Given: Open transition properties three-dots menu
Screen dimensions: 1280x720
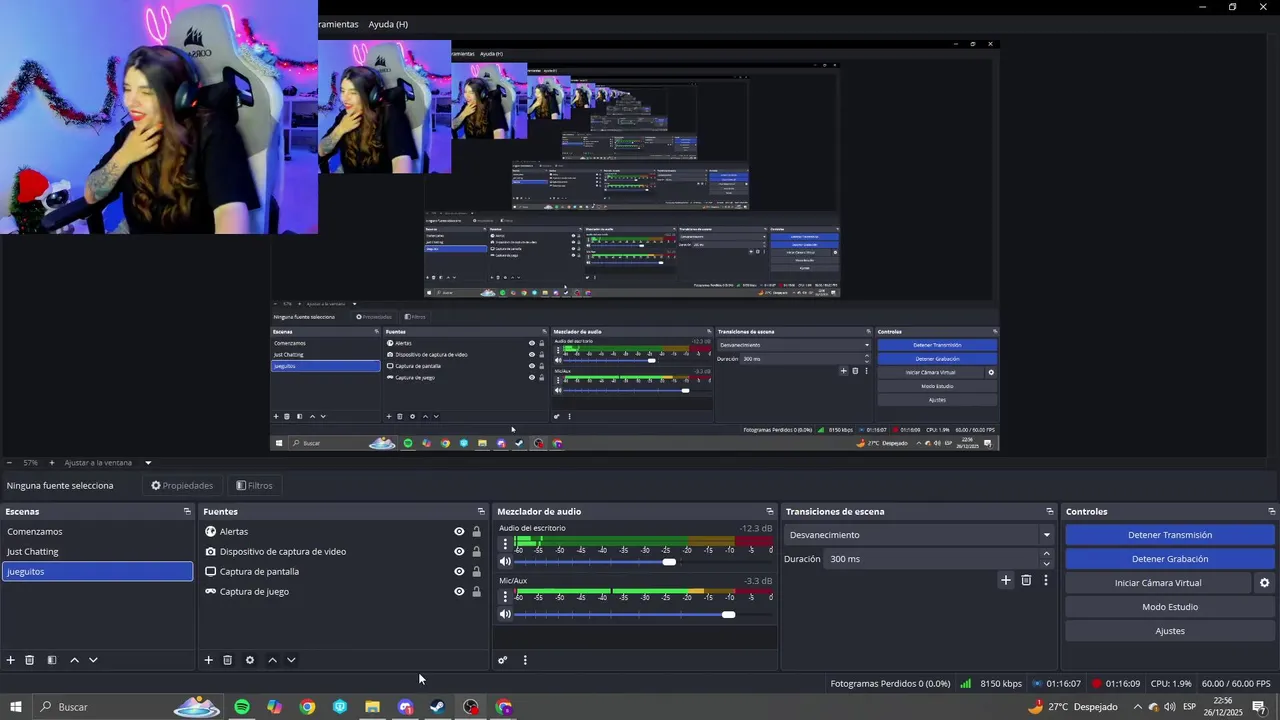Looking at the screenshot, I should 1046,580.
